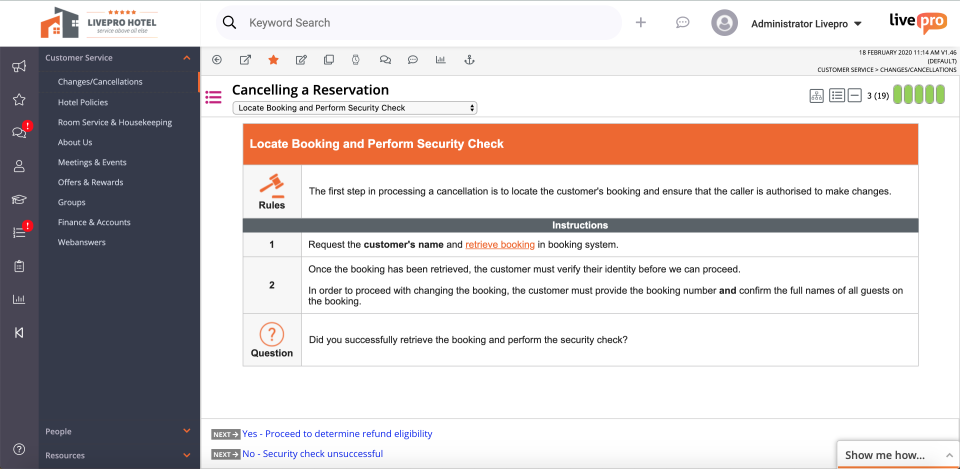Open Room Service & Housekeeping menu item
This screenshot has height=469, width=960.
(x=115, y=122)
